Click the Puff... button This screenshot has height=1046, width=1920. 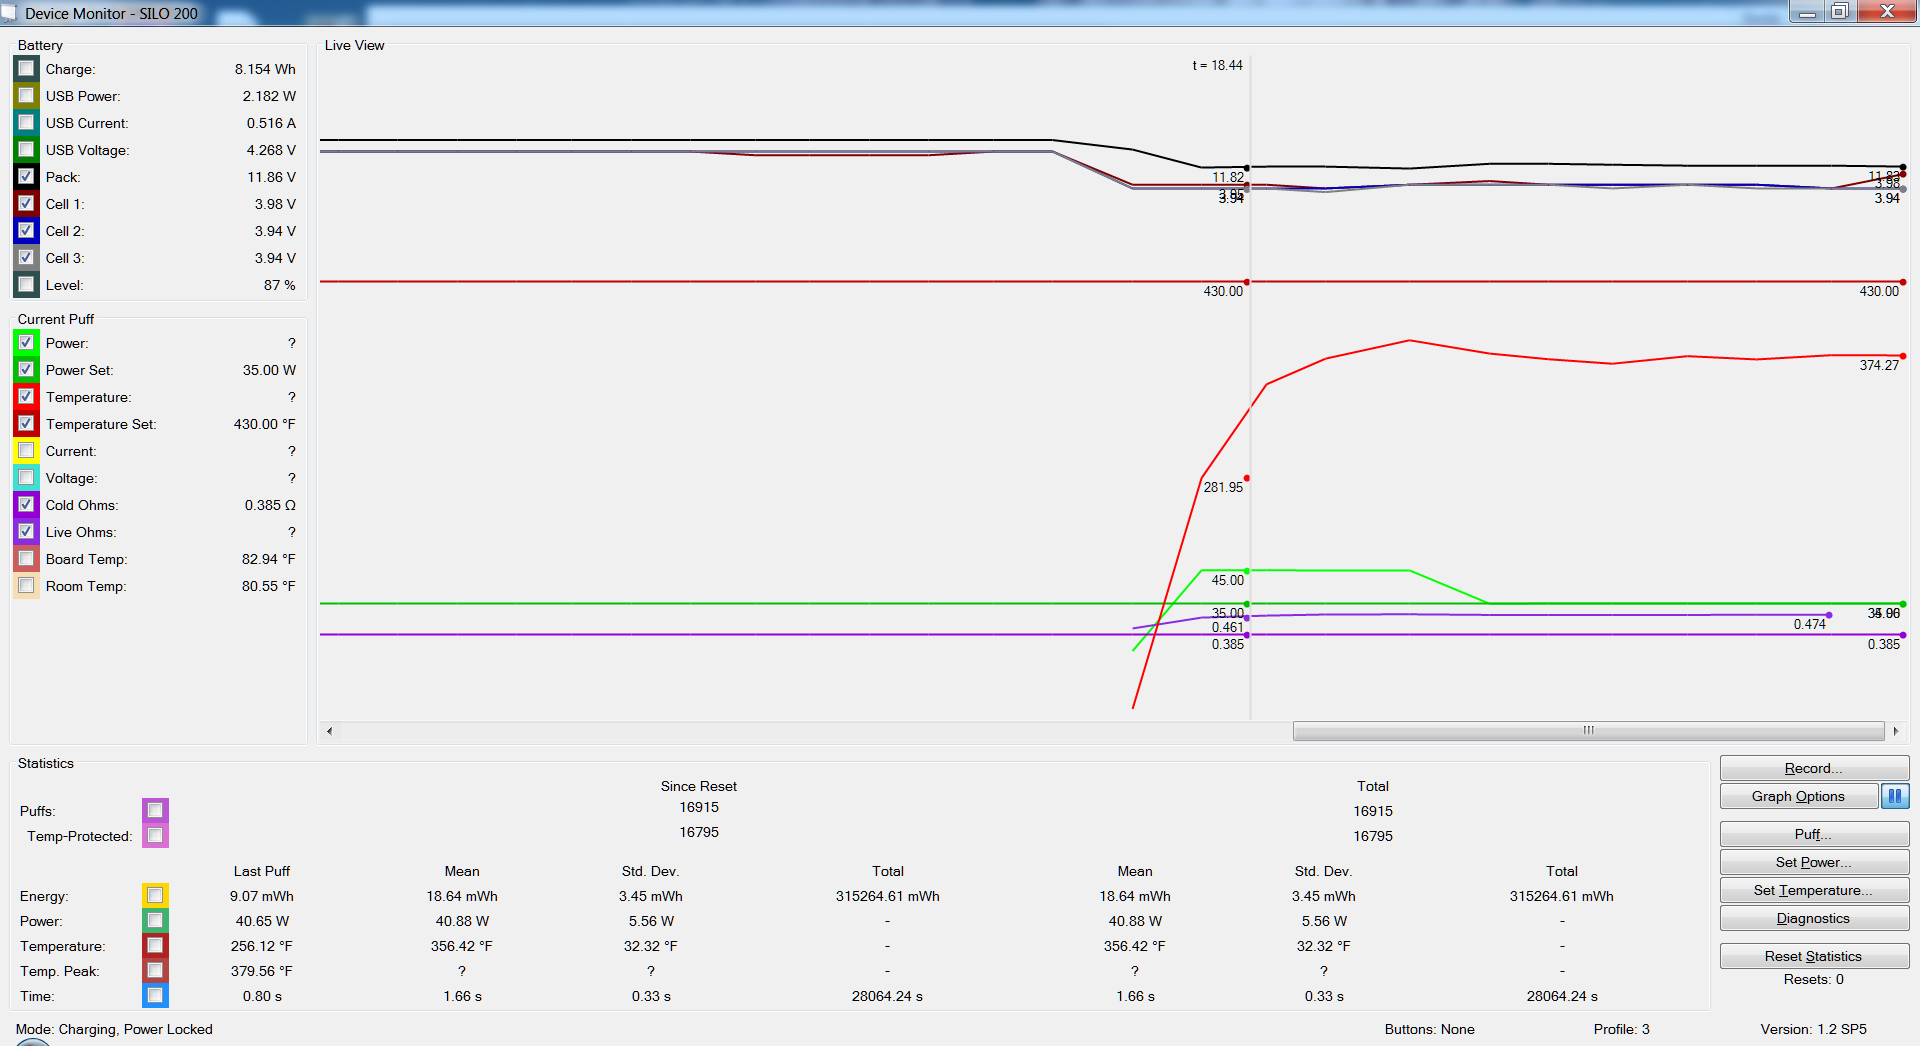[x=1813, y=834]
